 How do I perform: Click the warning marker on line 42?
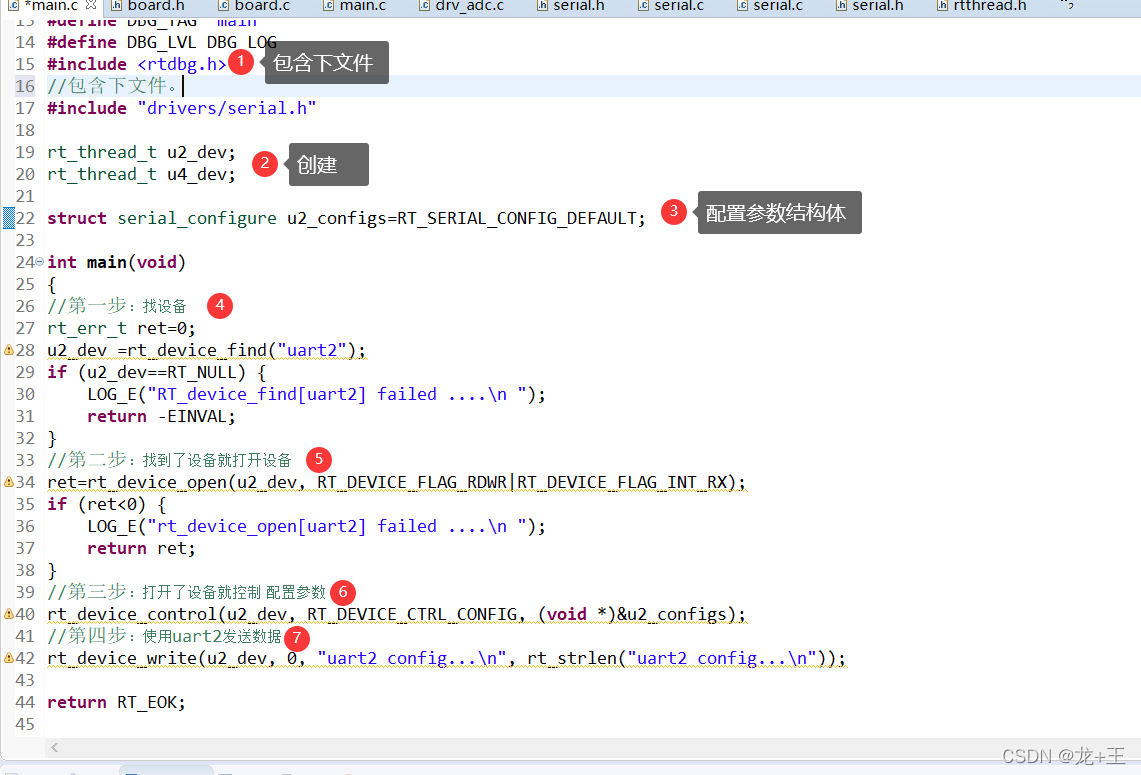9,658
